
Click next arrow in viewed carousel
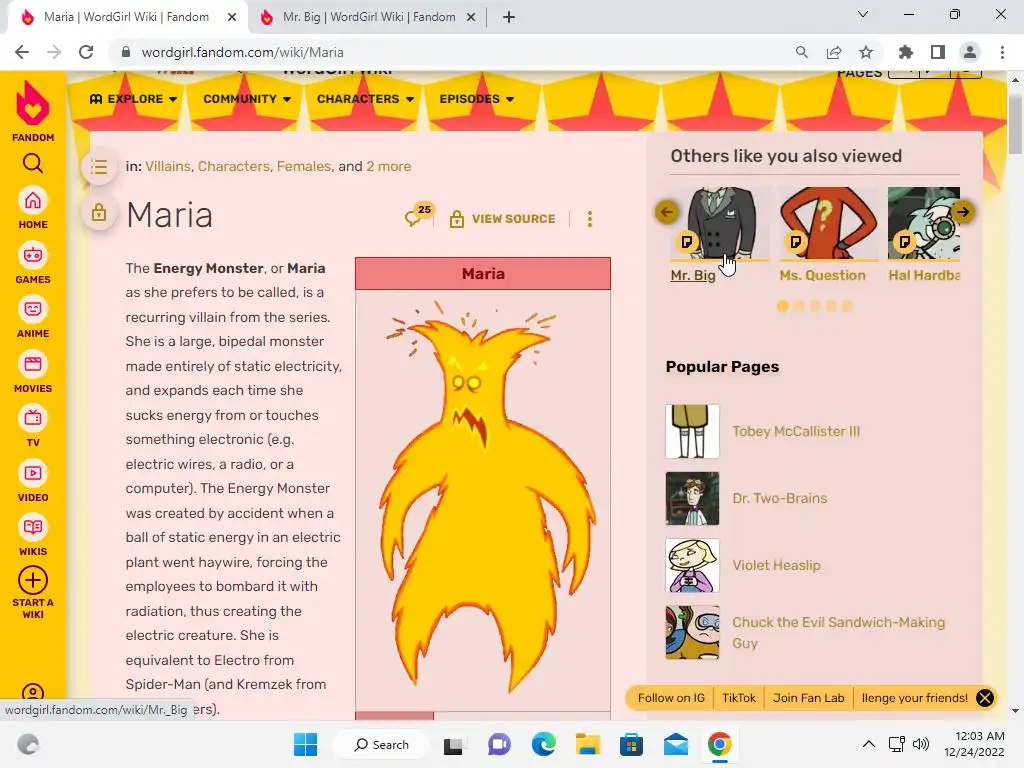pos(963,212)
